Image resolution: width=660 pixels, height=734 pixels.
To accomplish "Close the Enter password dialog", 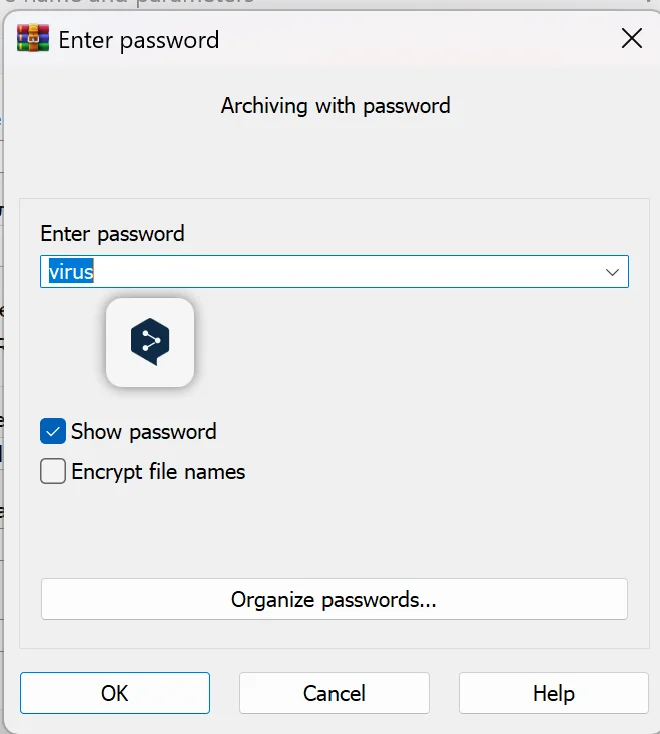I will (x=631, y=38).
